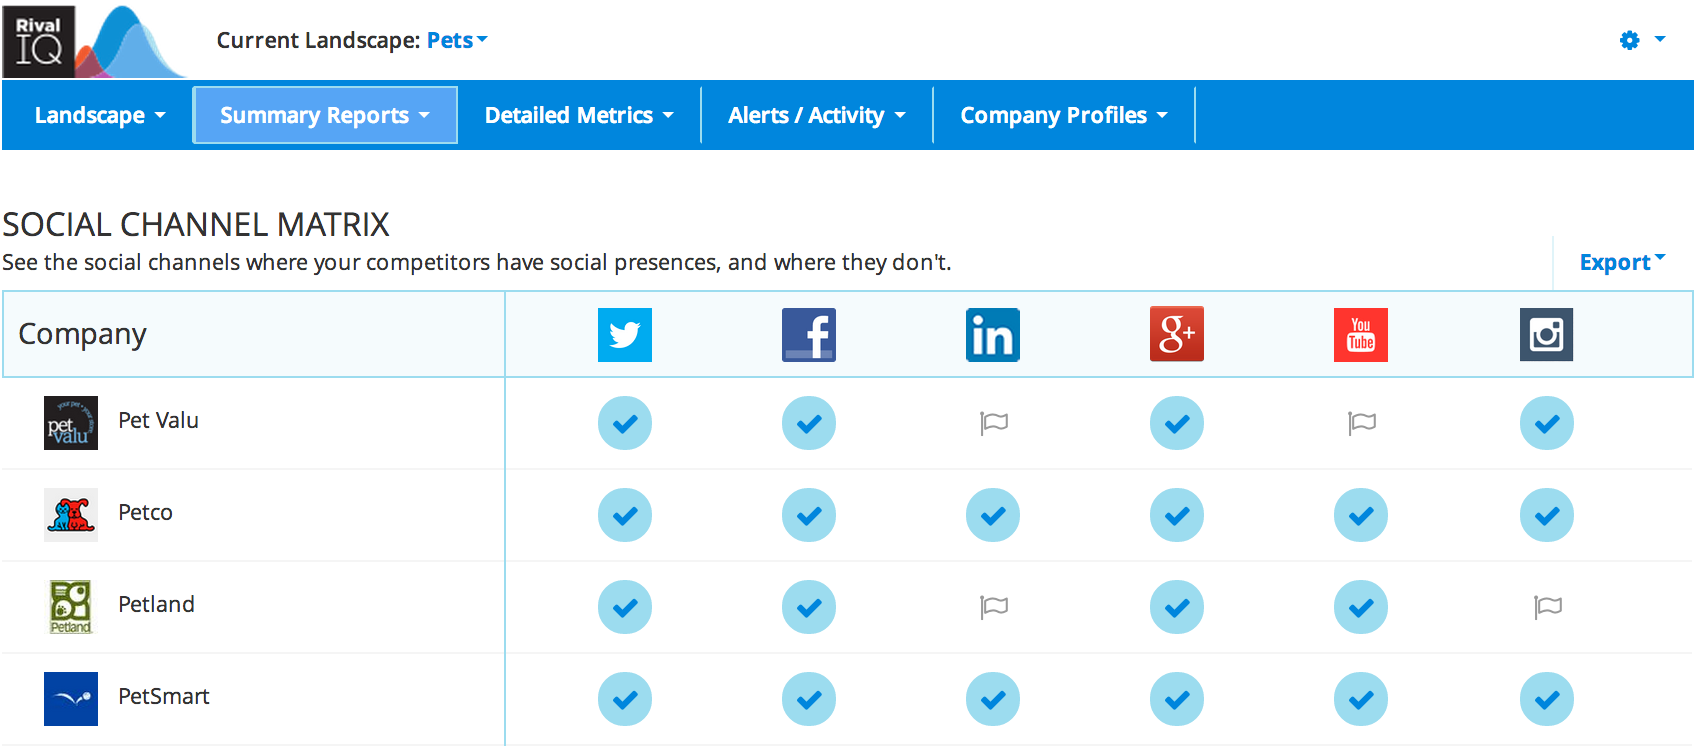Viewport: 1698px width, 746px height.
Task: Click PetSmart's YouTube checkmark
Action: point(1361,699)
